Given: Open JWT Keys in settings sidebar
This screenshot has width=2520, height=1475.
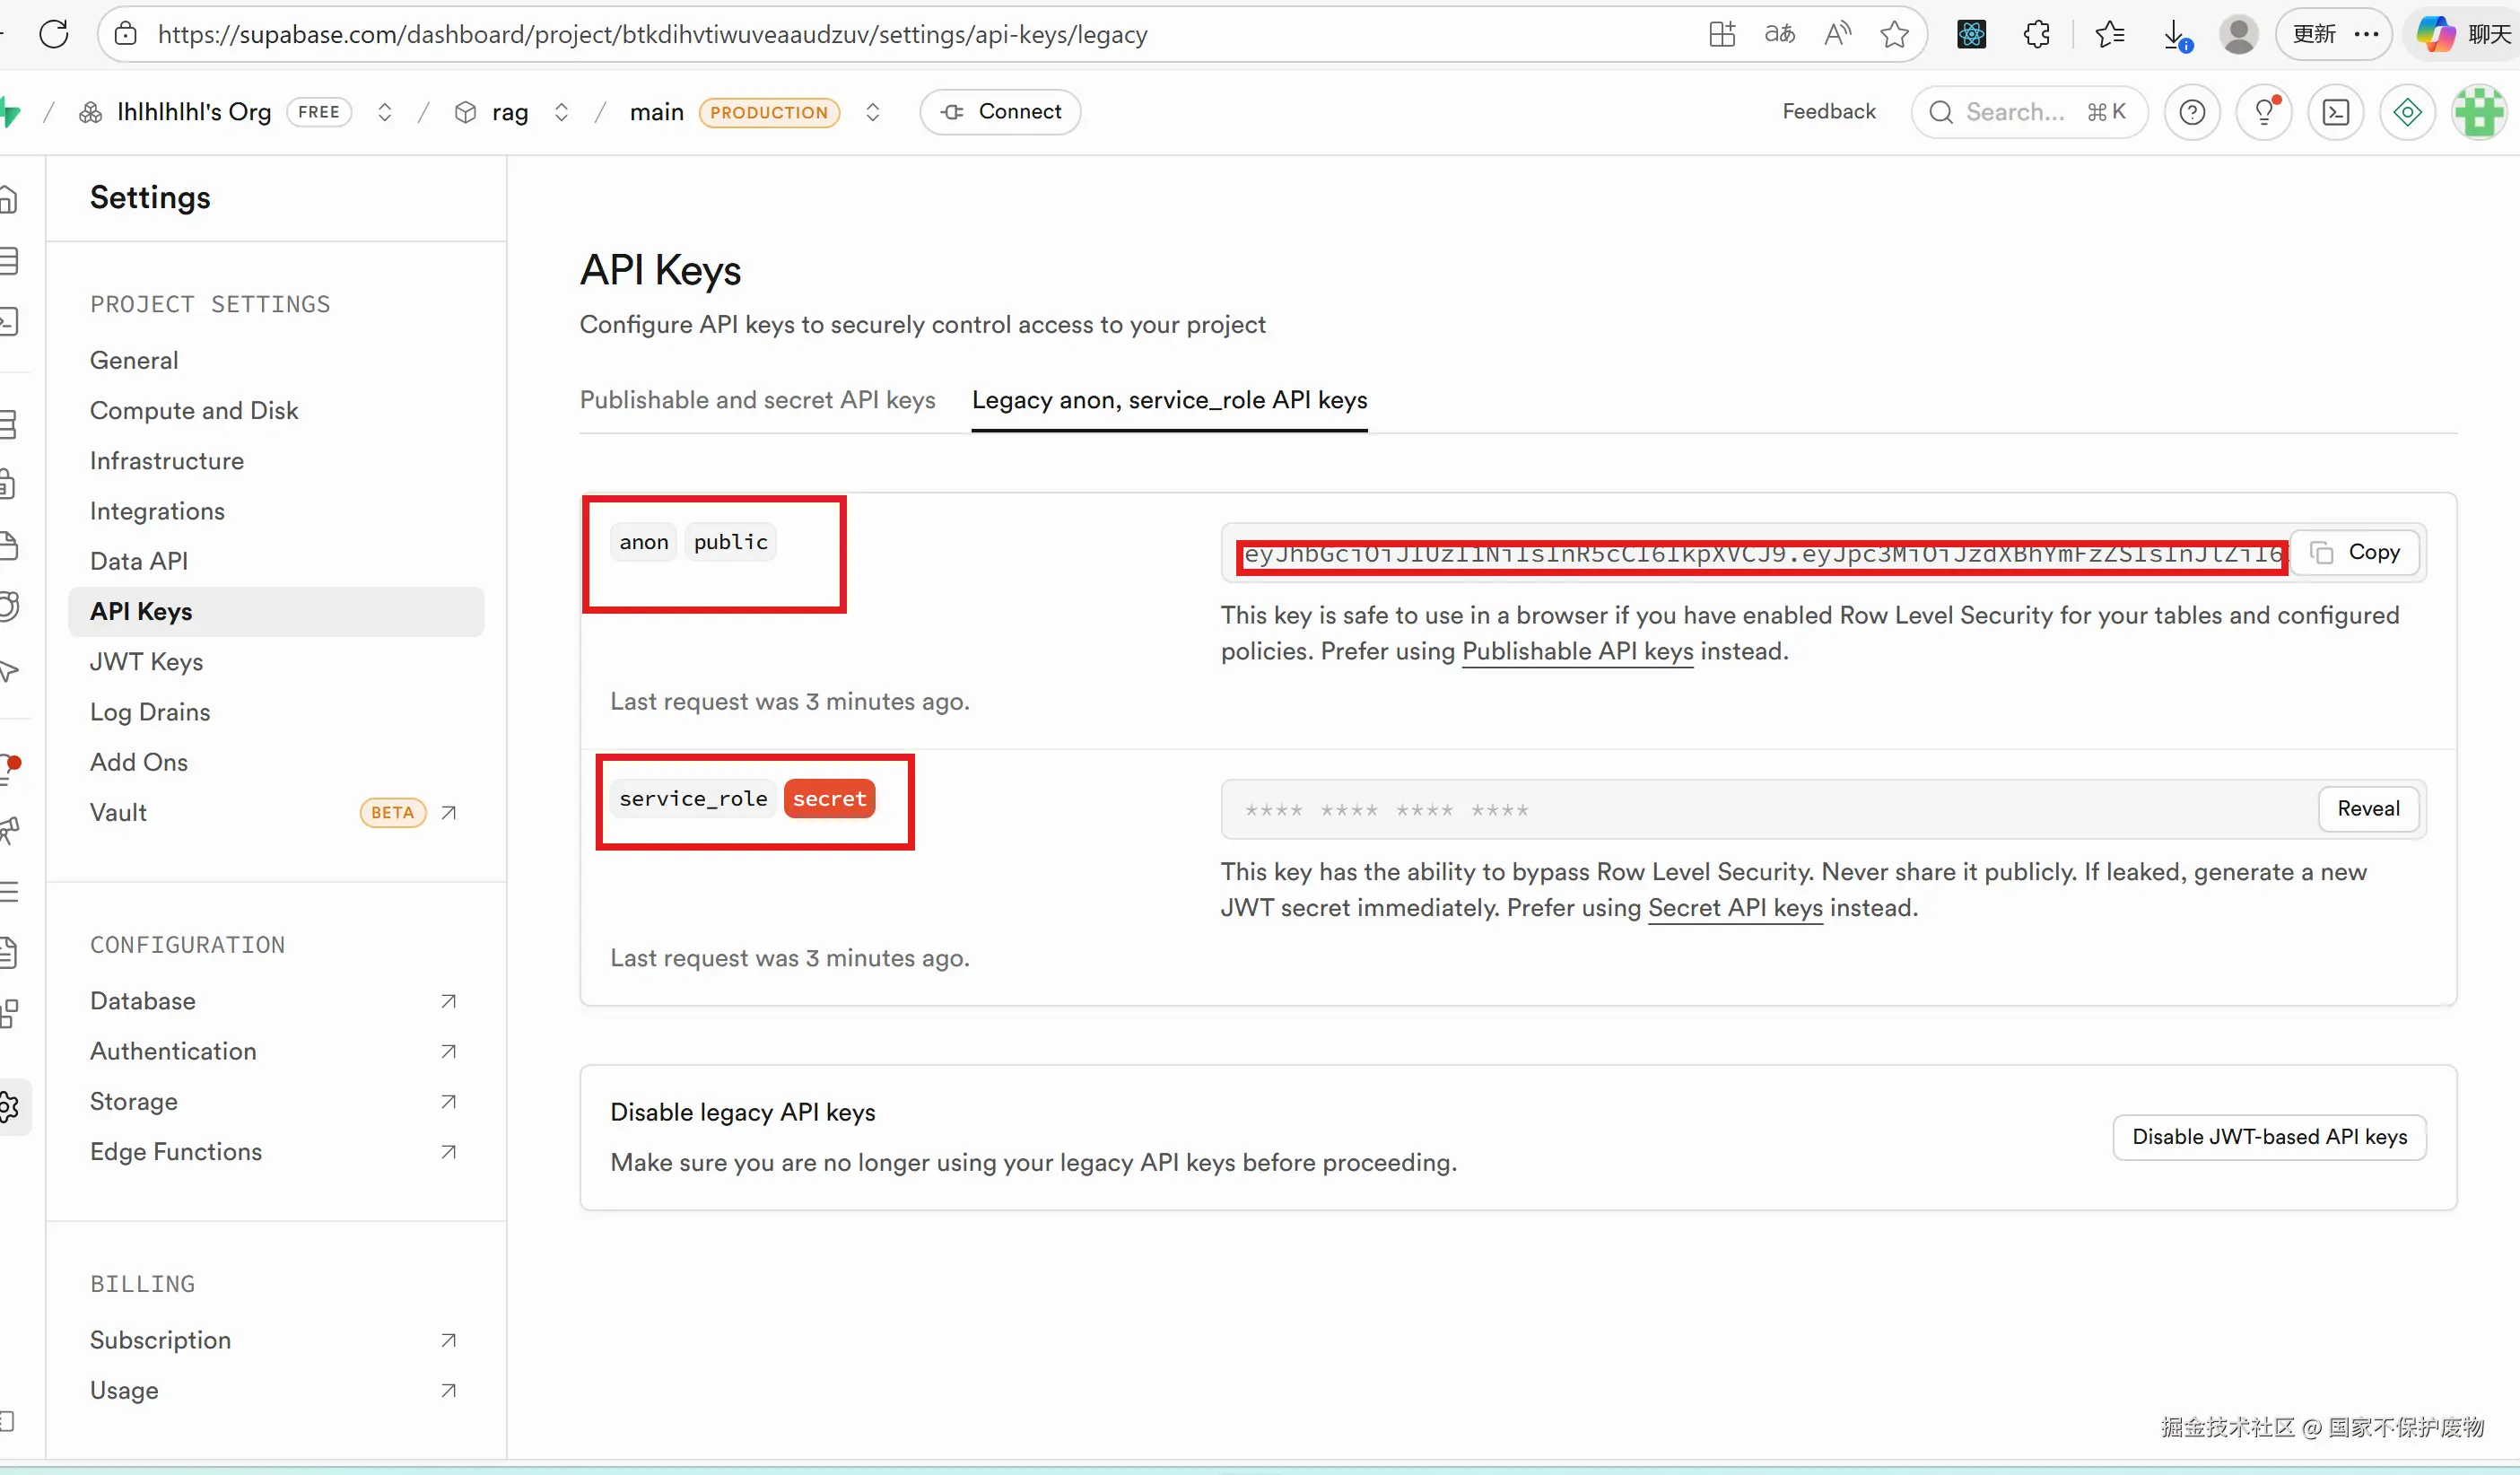Looking at the screenshot, I should [x=146, y=662].
